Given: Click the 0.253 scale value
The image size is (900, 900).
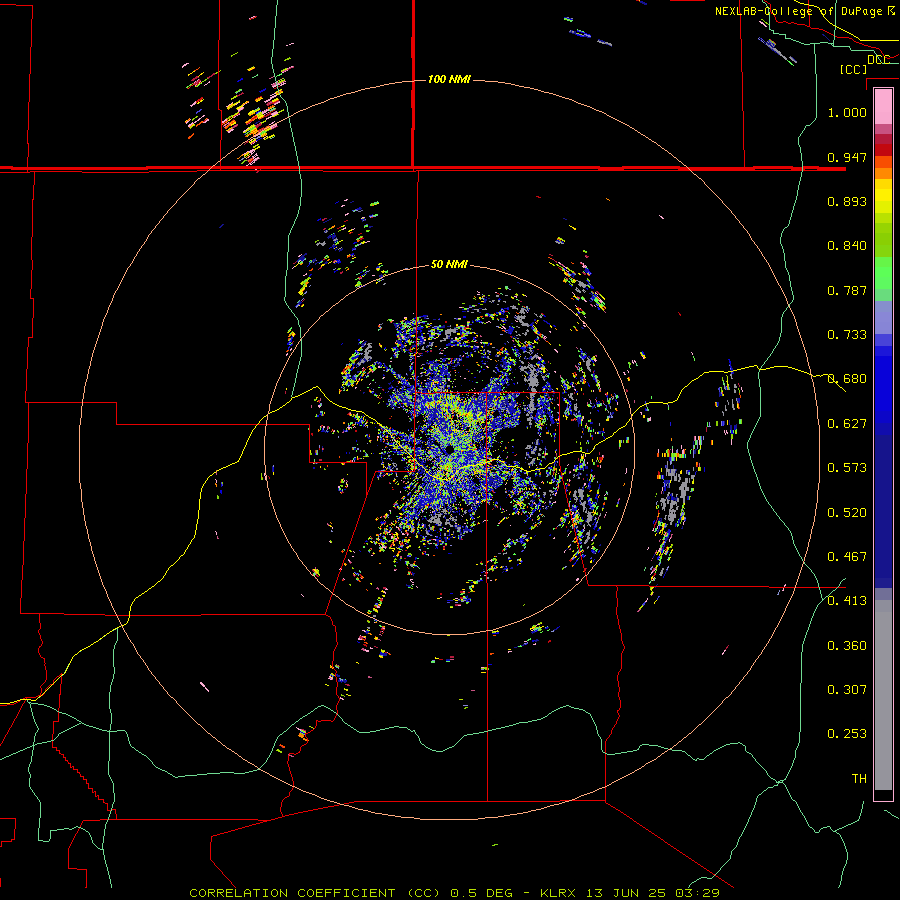Looking at the screenshot, I should (847, 734).
